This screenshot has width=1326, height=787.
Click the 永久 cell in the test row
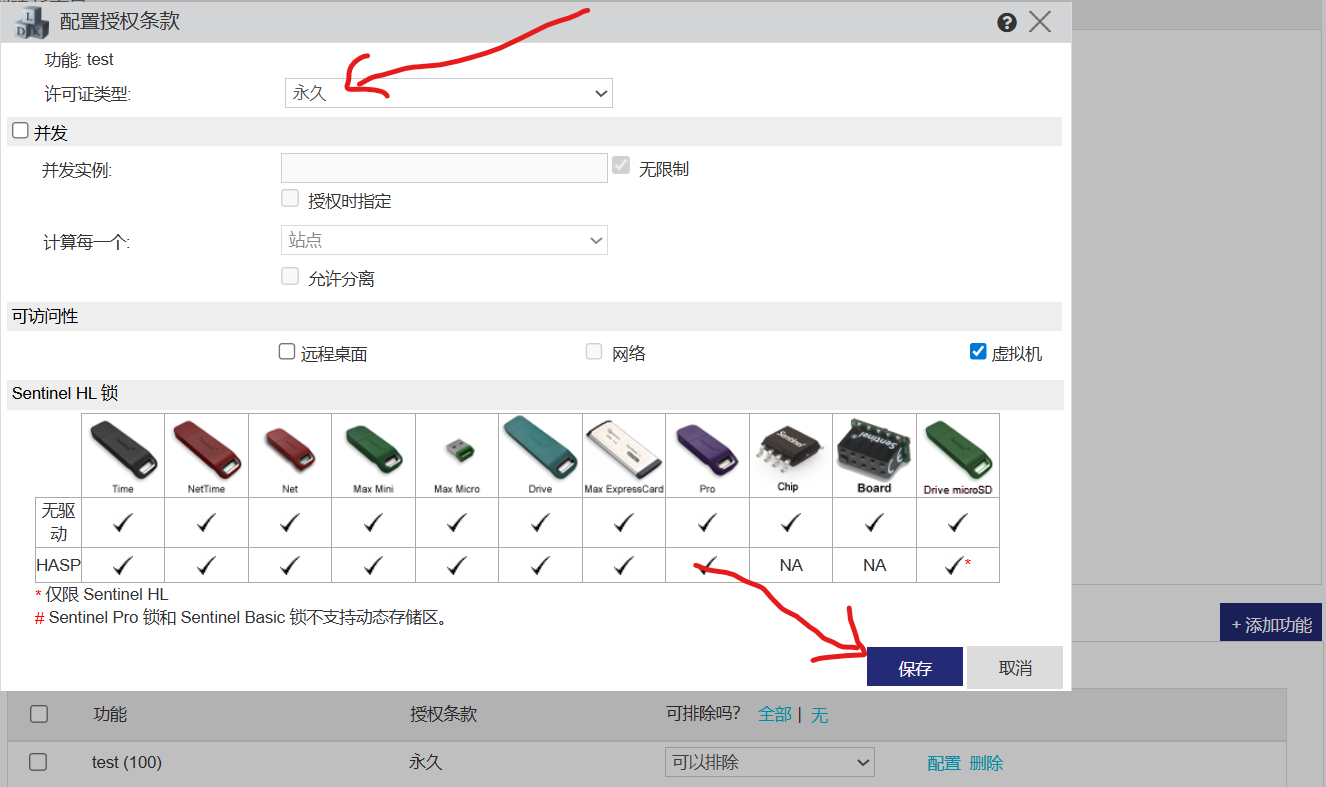tap(426, 762)
